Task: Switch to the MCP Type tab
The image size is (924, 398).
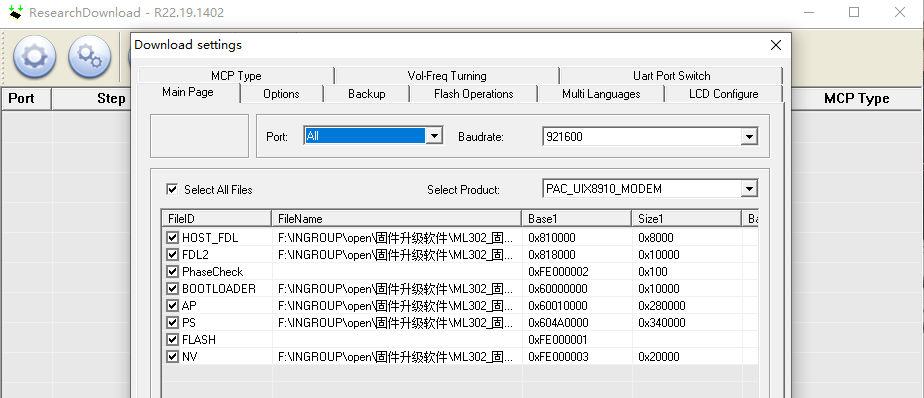Action: (236, 75)
